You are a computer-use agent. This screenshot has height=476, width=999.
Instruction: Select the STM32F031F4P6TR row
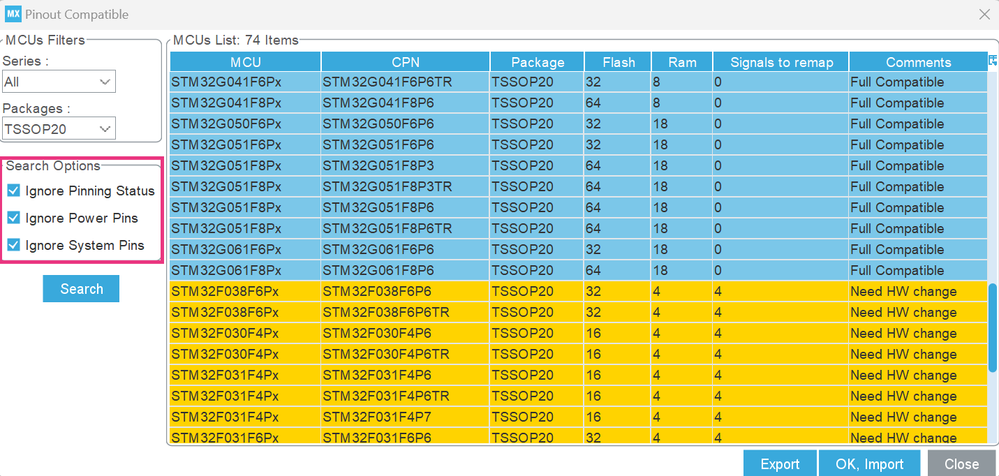coord(579,396)
